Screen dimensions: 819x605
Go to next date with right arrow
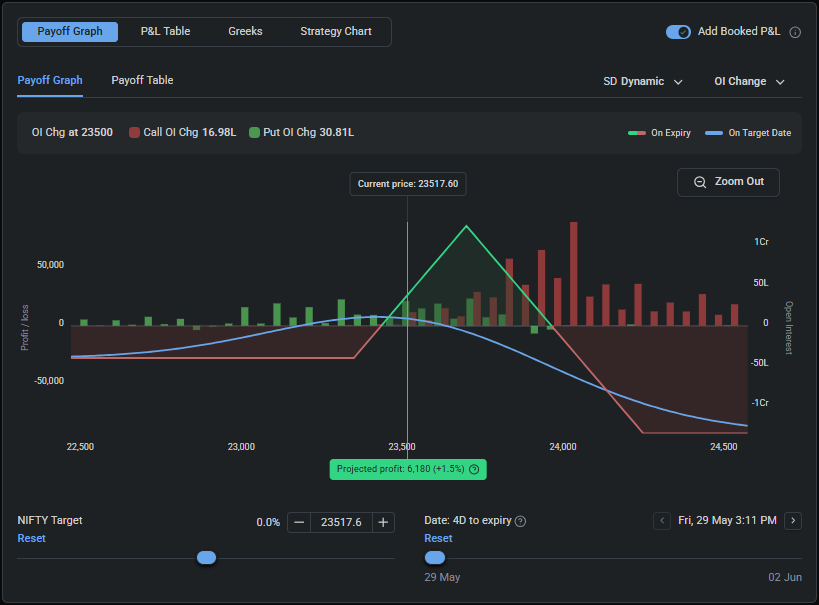[793, 521]
